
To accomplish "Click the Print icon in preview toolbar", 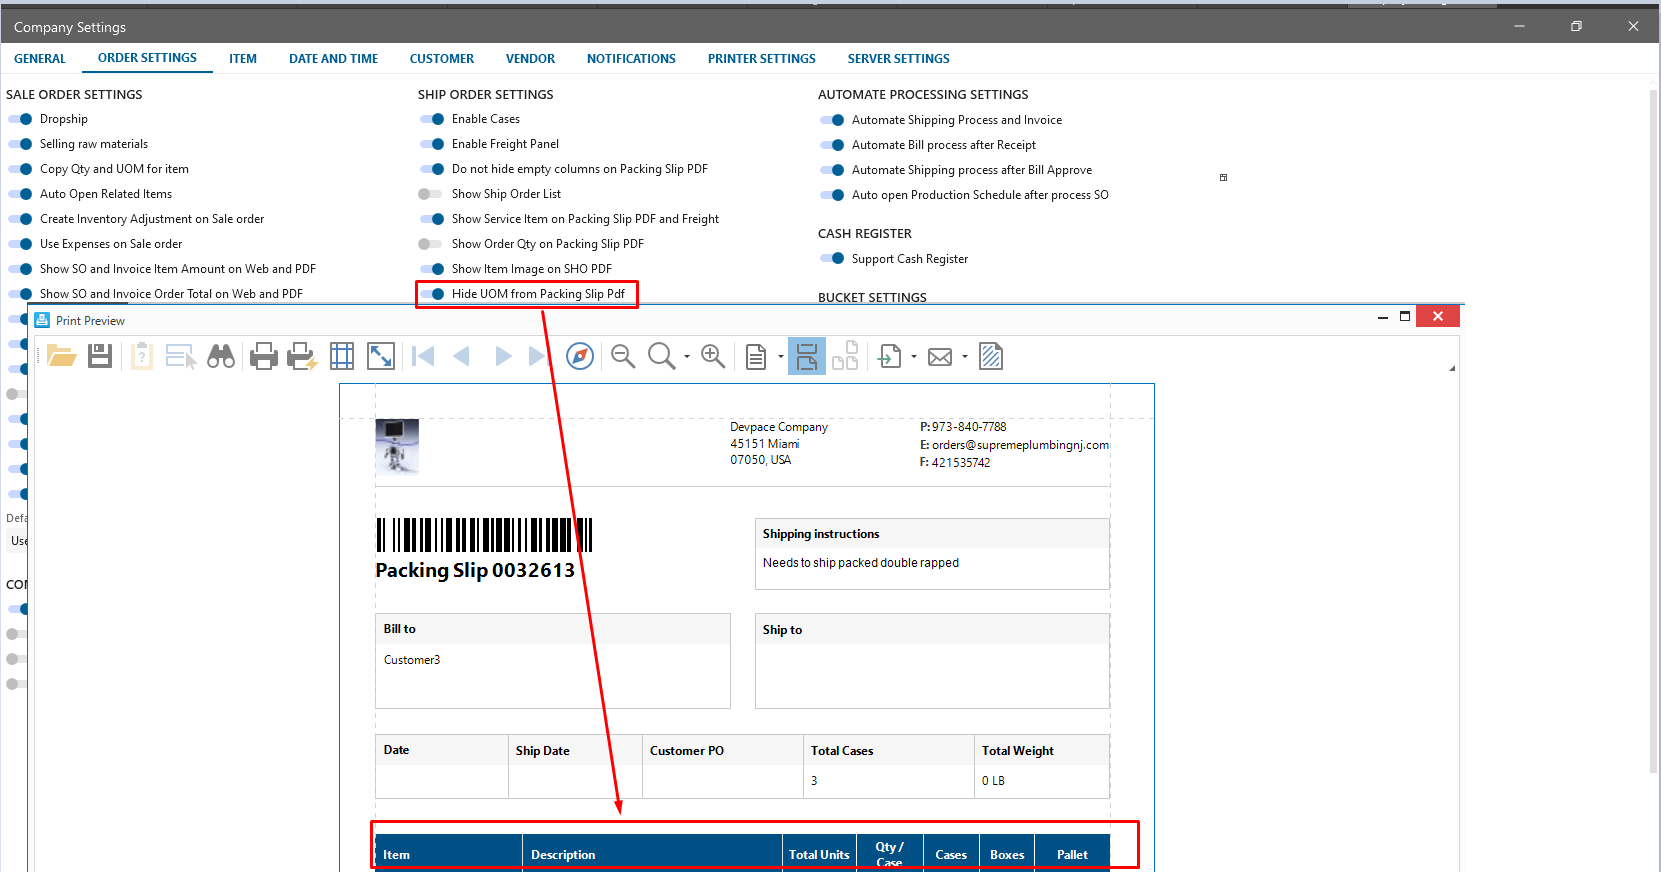I will (x=264, y=356).
